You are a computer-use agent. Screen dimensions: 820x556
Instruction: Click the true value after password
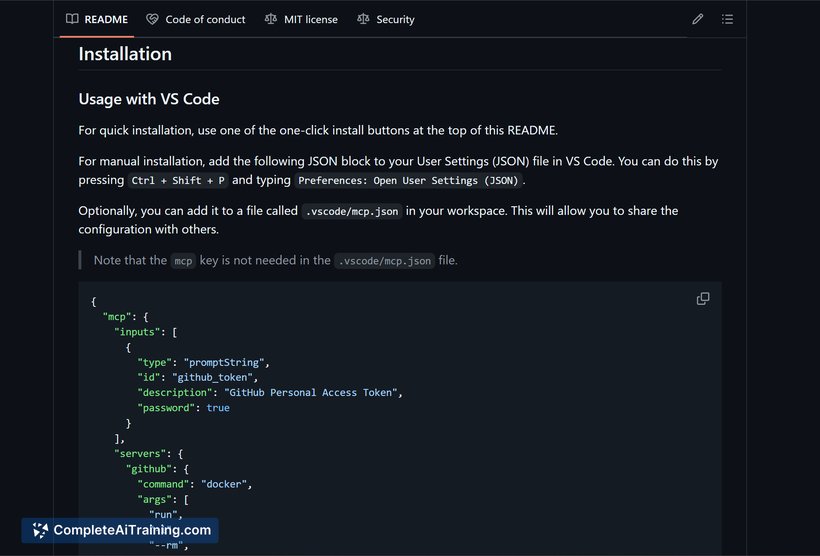click(x=218, y=408)
